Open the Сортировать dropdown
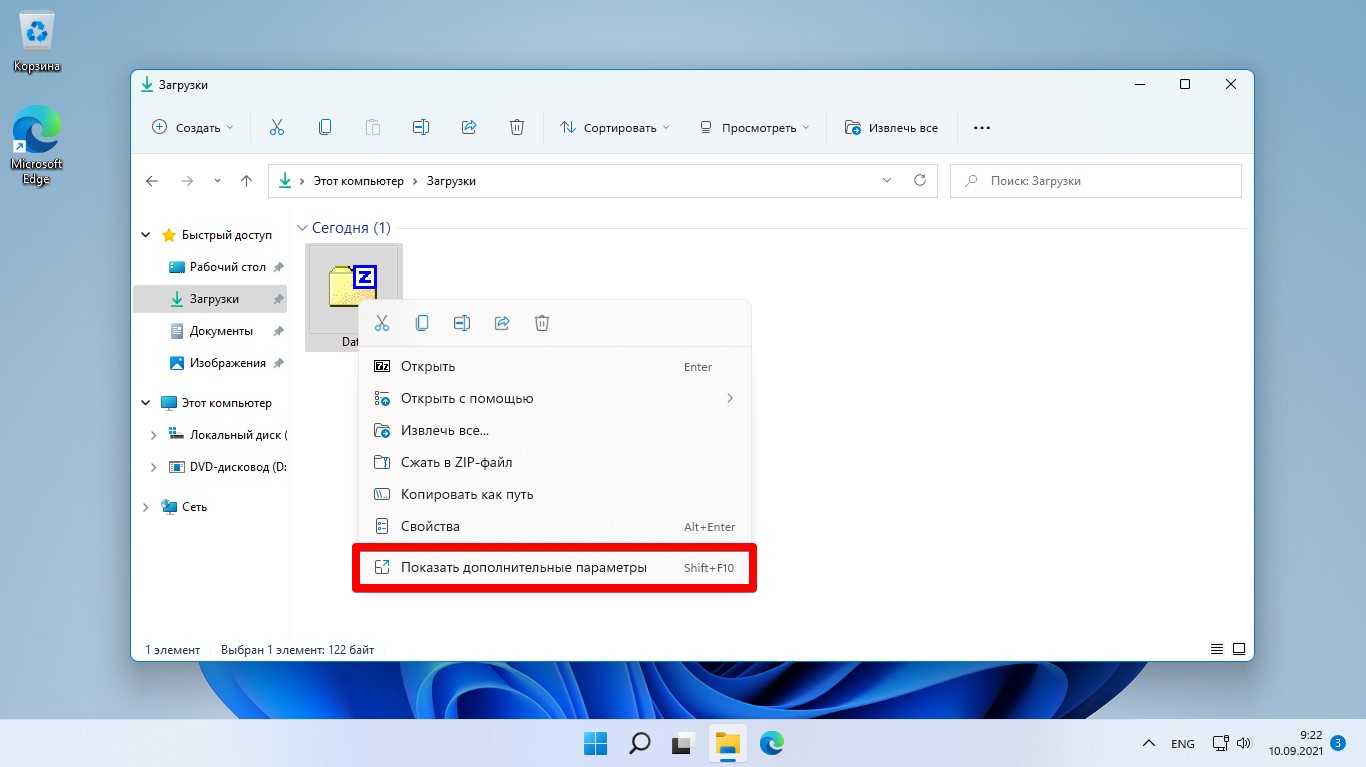 click(x=614, y=128)
